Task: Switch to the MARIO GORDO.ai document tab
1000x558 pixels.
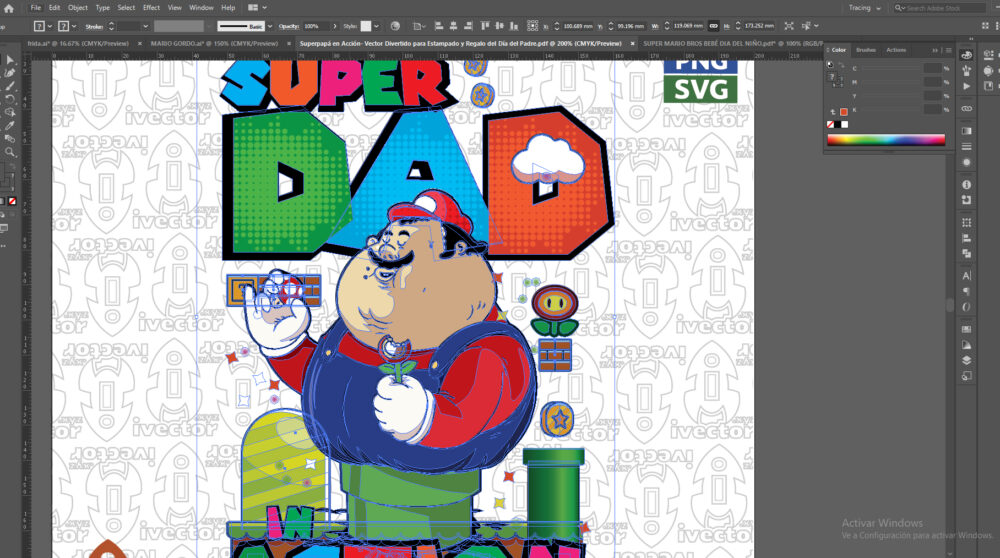Action: 214,43
